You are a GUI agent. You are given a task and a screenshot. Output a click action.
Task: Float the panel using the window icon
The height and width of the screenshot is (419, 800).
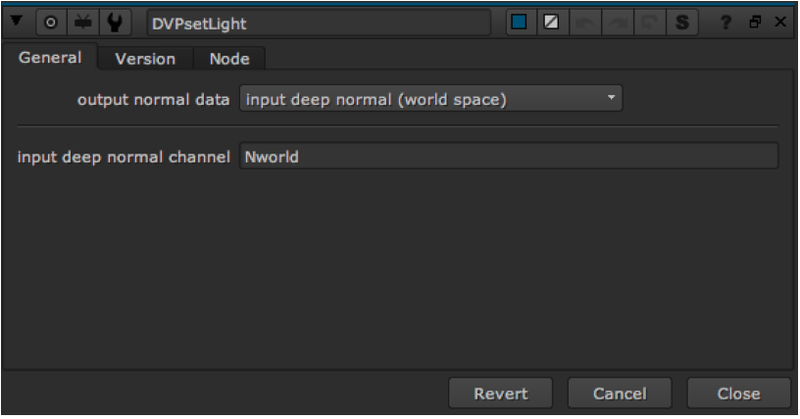755,22
